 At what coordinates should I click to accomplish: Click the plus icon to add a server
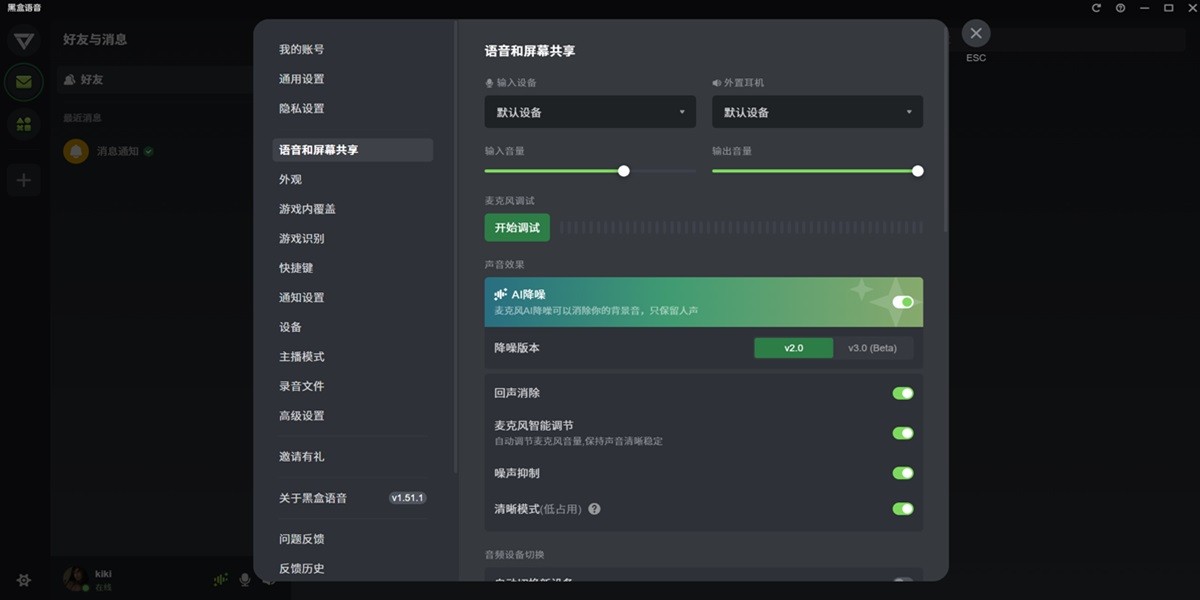(x=23, y=179)
